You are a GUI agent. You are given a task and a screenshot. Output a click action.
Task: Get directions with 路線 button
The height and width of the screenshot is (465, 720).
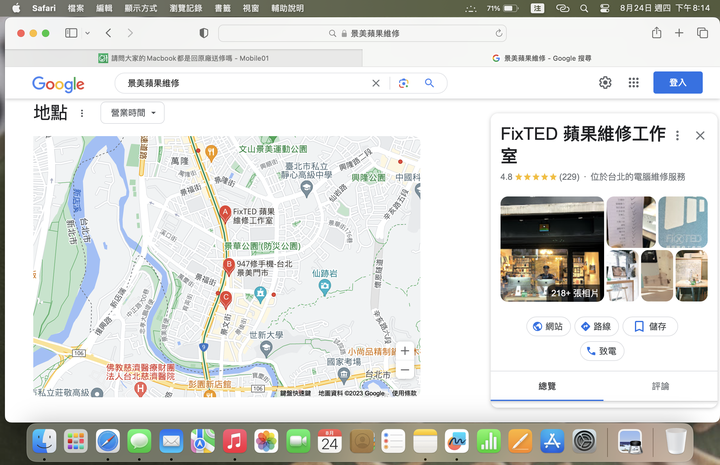596,326
